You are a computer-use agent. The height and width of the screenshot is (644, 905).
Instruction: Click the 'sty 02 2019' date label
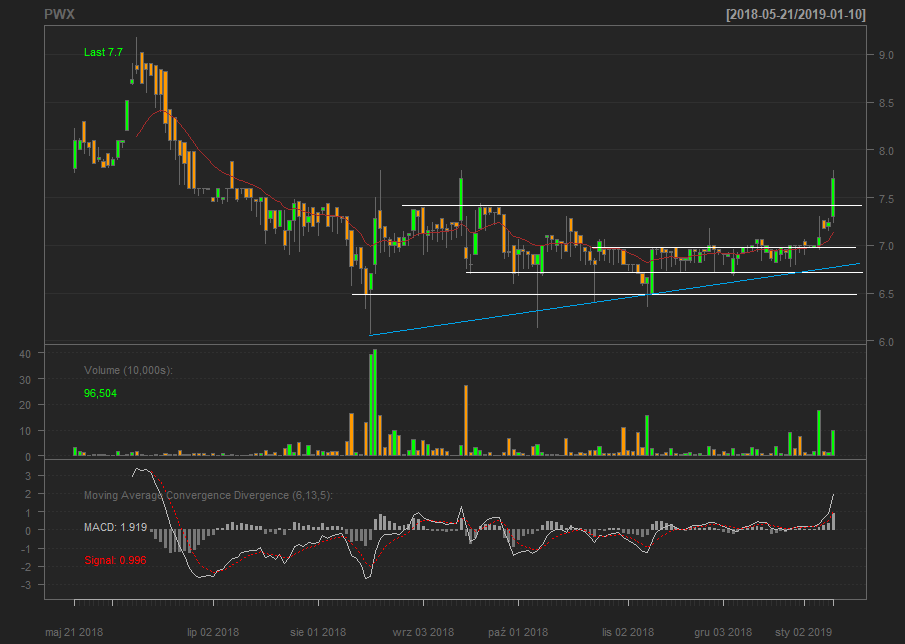804,632
